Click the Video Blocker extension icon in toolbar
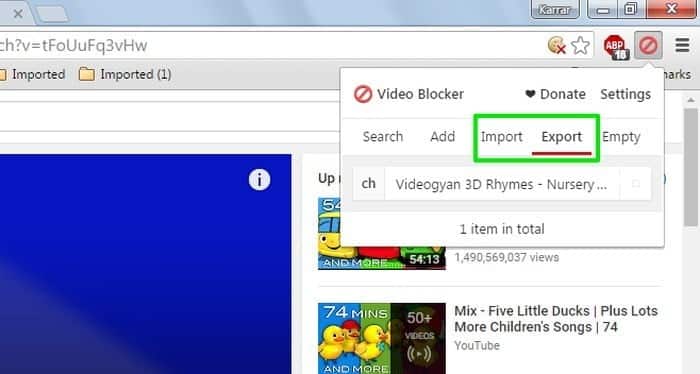 (648, 45)
